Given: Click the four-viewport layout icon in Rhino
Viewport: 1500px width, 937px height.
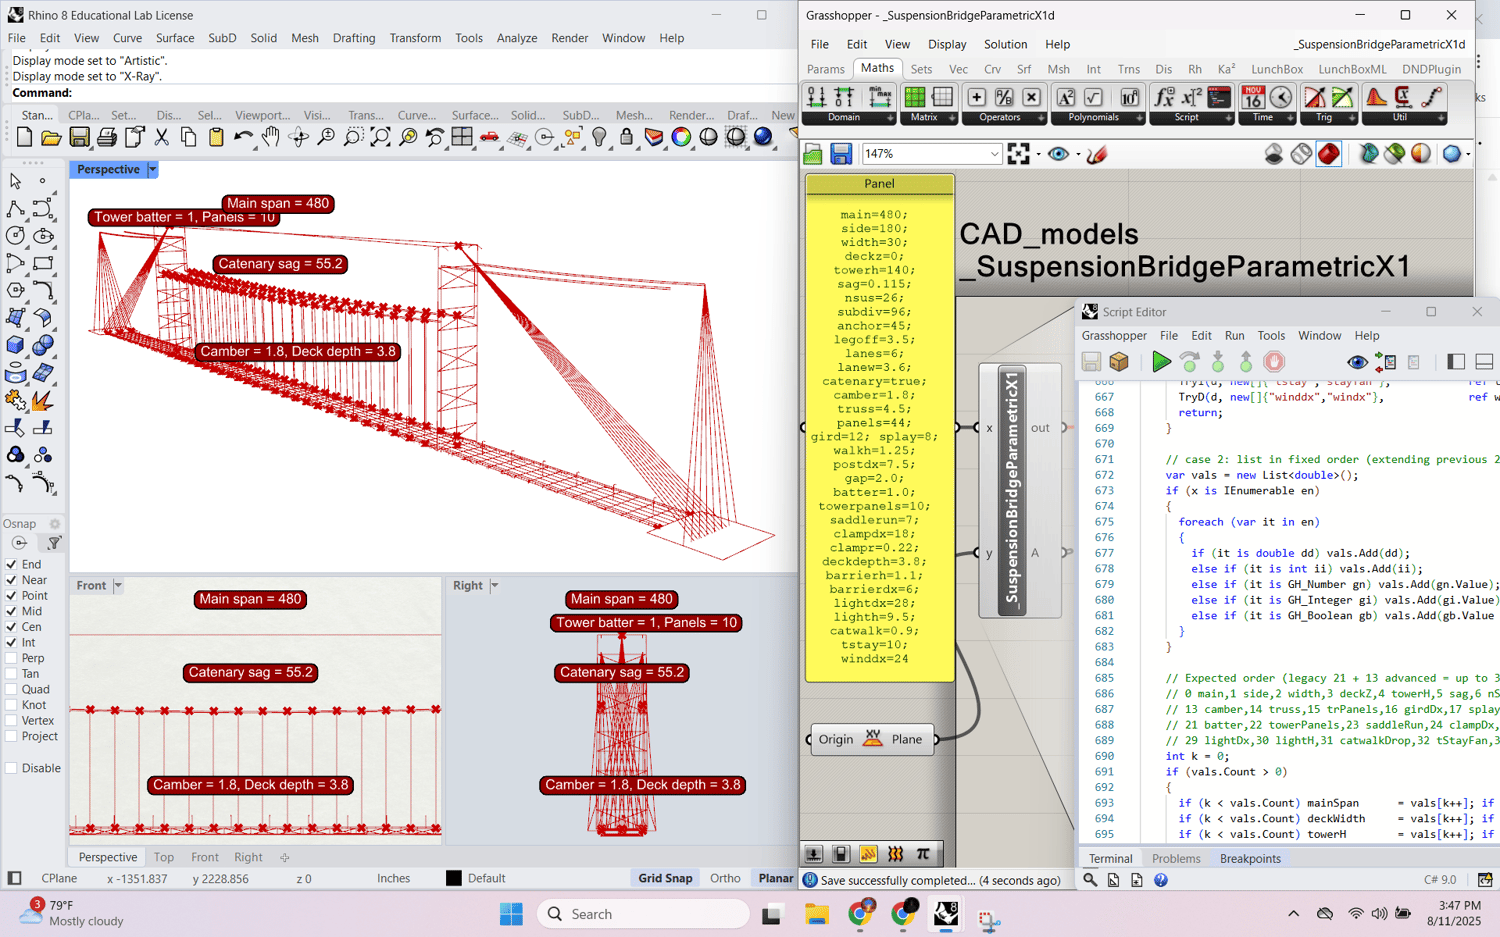Looking at the screenshot, I should [462, 137].
